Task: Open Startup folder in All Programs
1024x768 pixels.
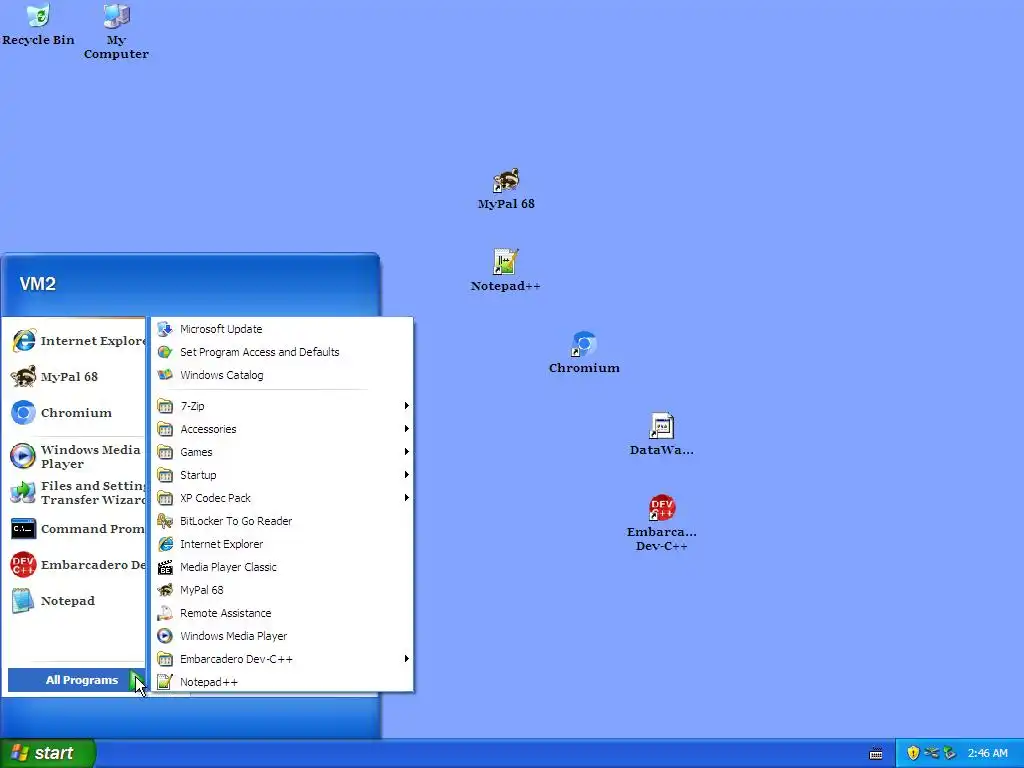Action: click(283, 475)
